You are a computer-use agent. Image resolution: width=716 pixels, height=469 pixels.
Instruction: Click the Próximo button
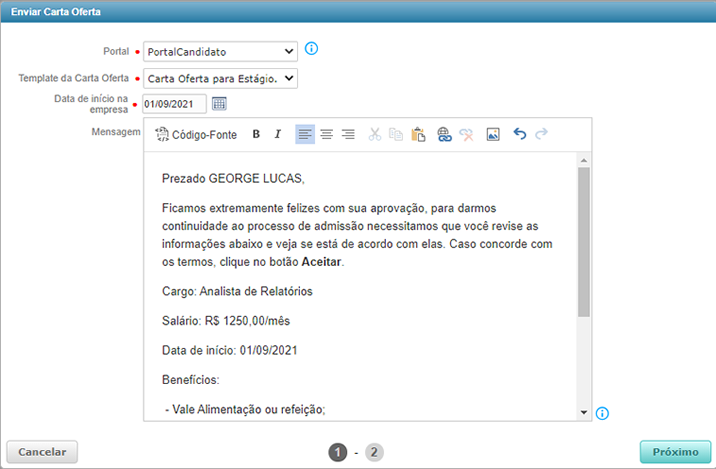click(674, 451)
